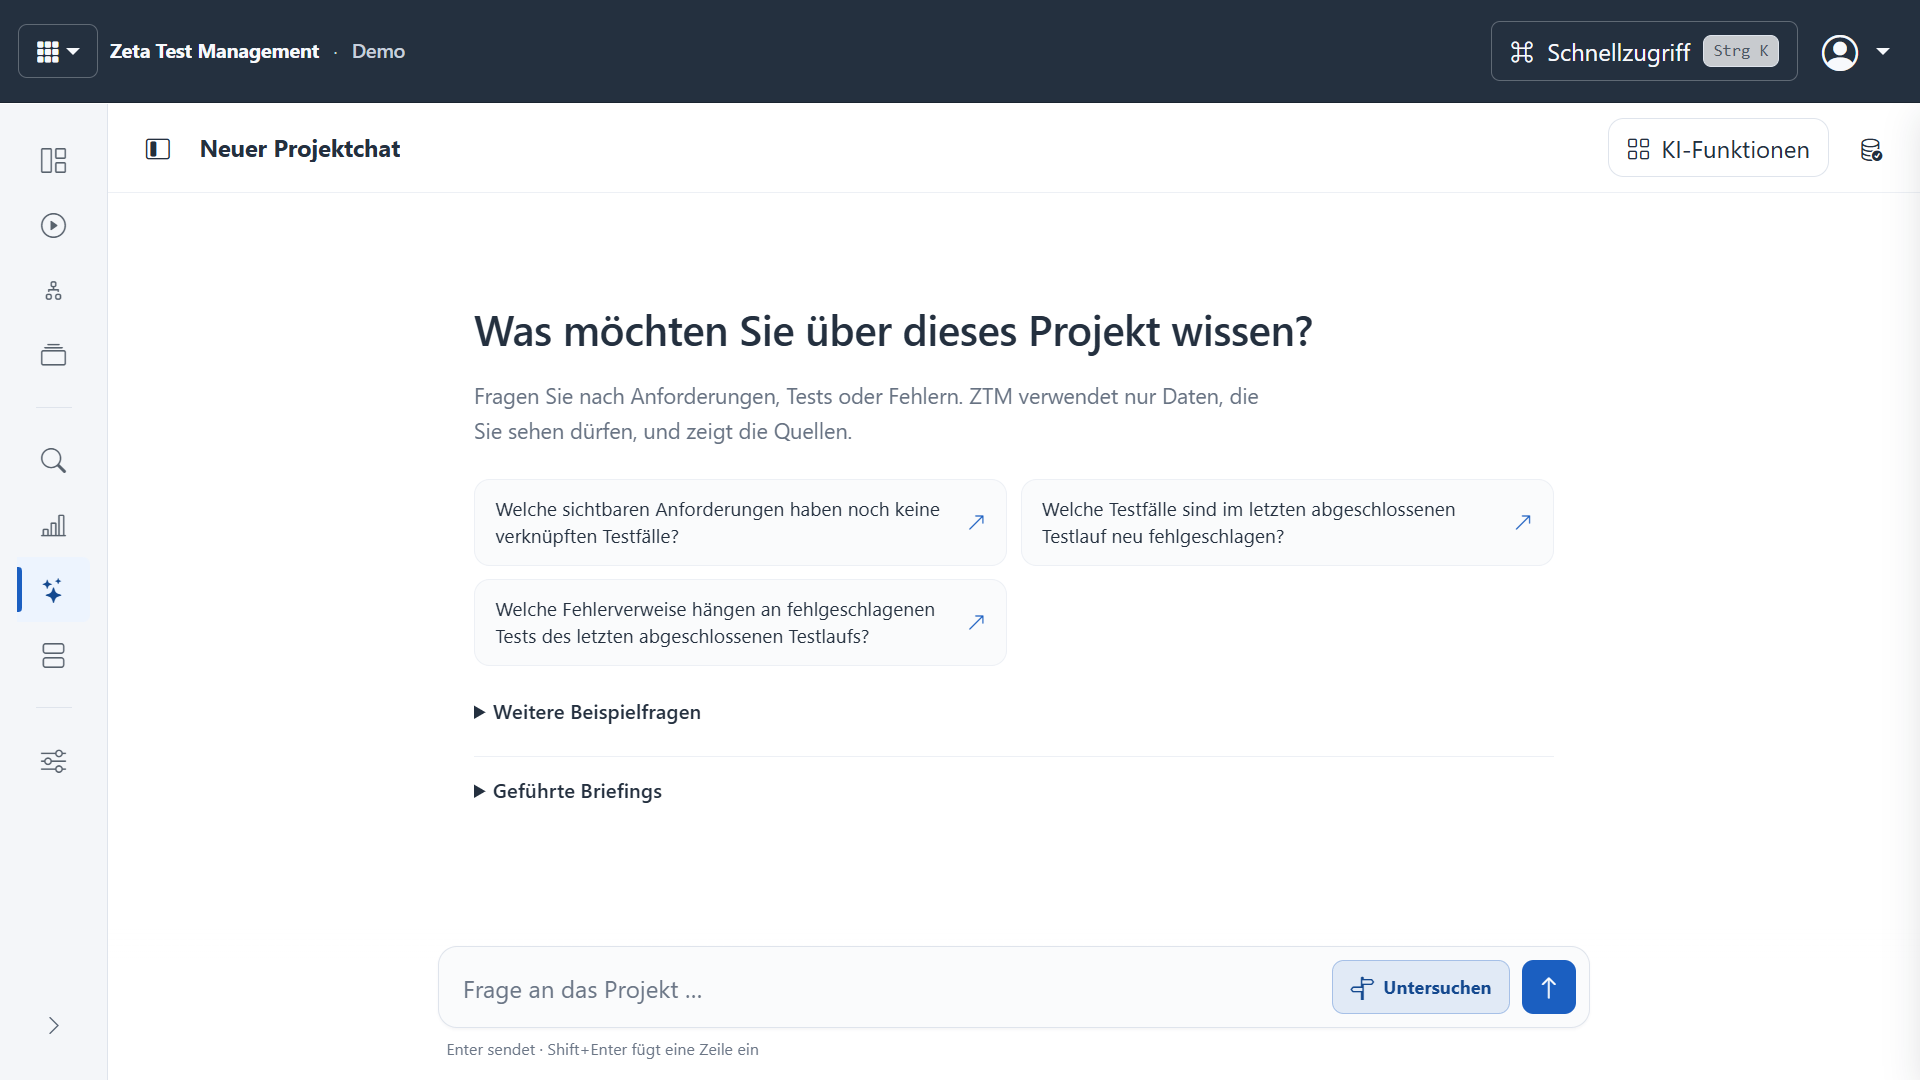Expand Weitere Beispielfragen

588,713
